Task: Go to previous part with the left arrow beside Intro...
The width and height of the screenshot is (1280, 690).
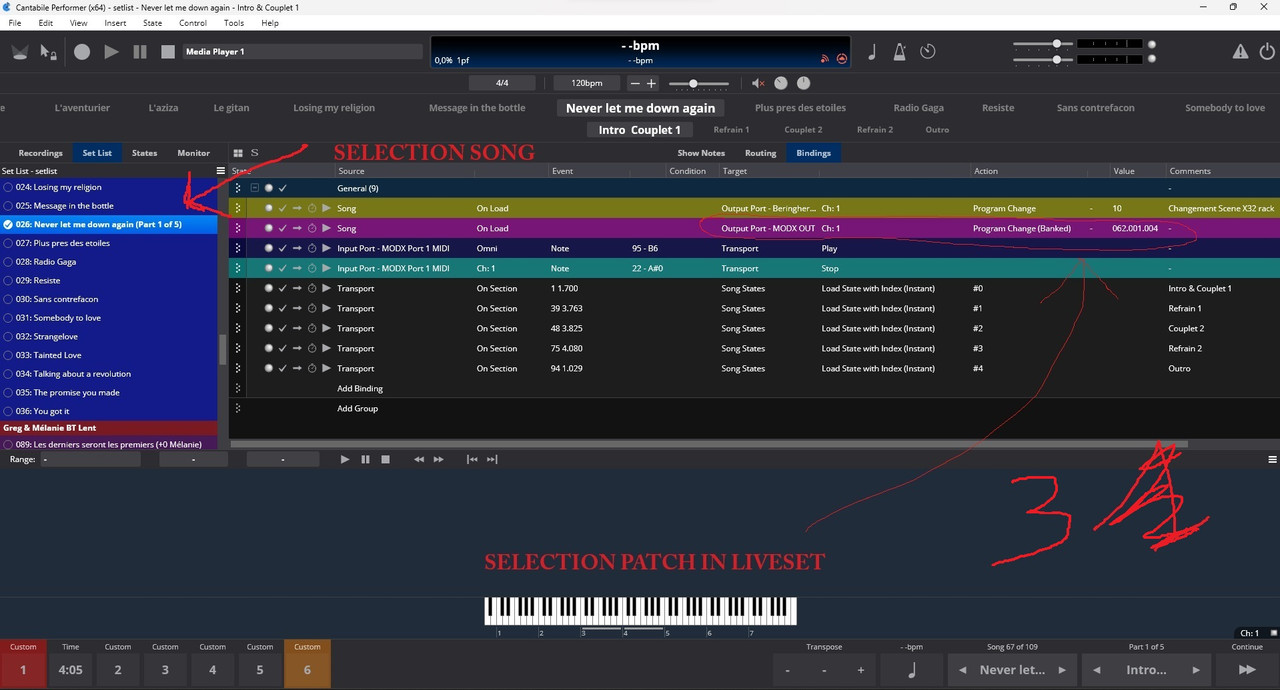Action: coord(1097,670)
